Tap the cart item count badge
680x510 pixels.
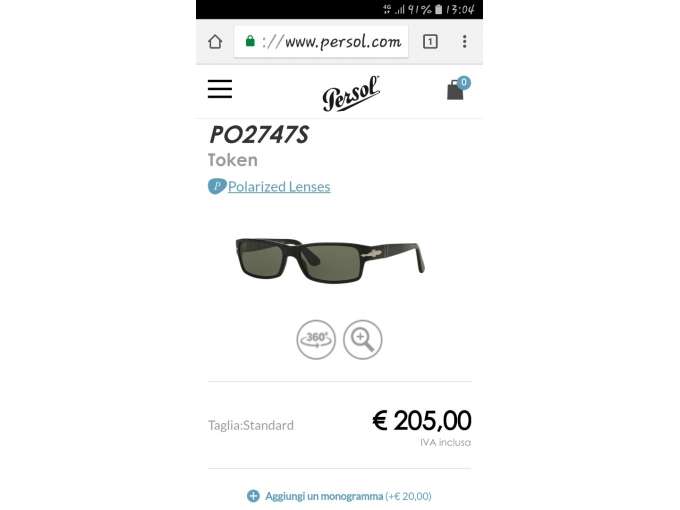coord(464,82)
